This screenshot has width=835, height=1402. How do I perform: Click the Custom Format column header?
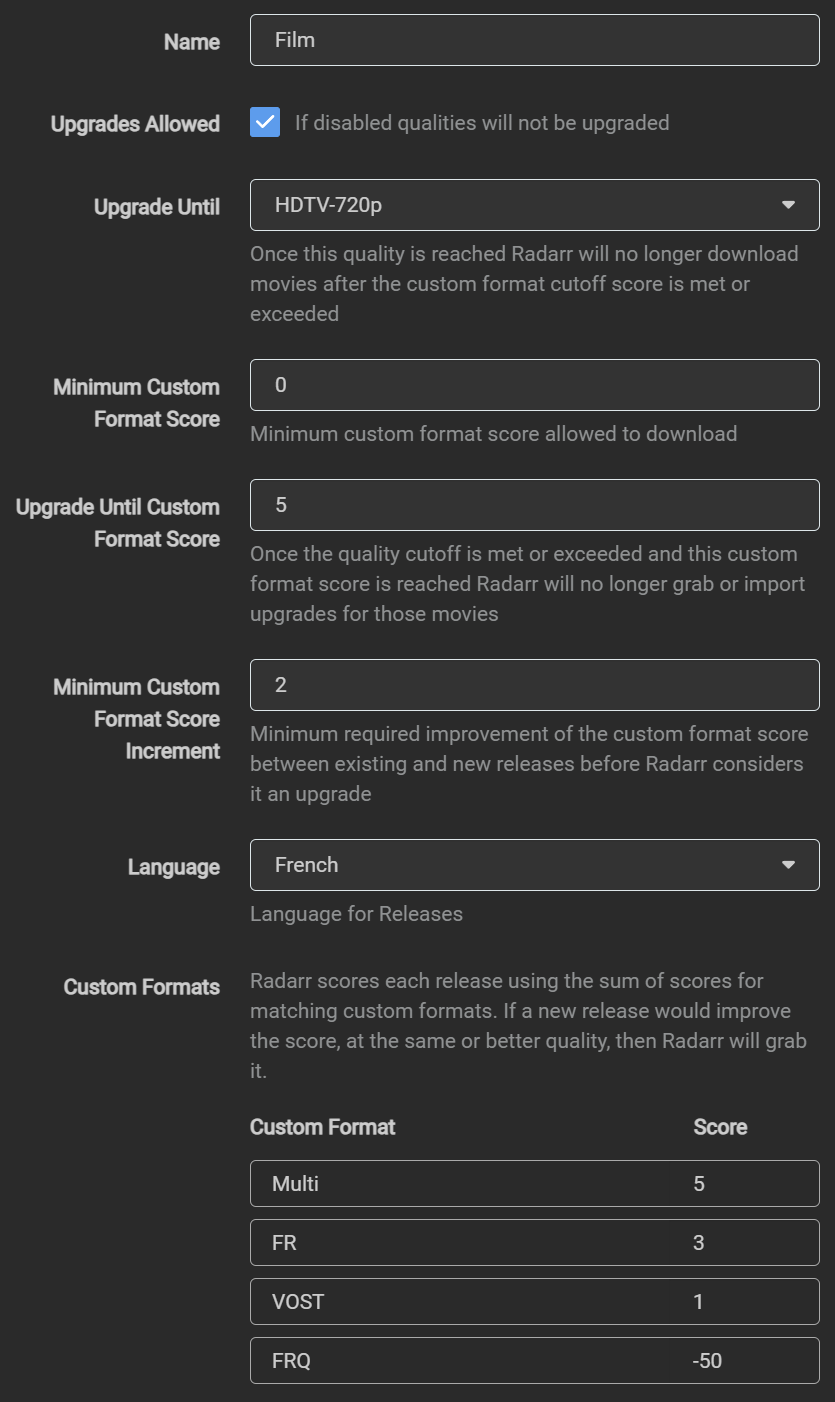[x=322, y=1127]
